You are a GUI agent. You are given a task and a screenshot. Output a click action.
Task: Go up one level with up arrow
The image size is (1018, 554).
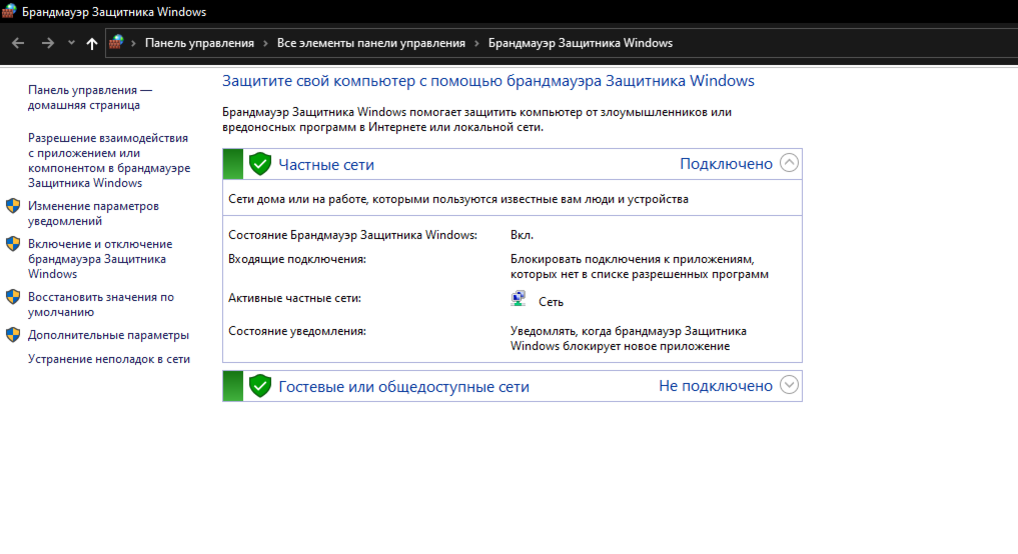(92, 44)
